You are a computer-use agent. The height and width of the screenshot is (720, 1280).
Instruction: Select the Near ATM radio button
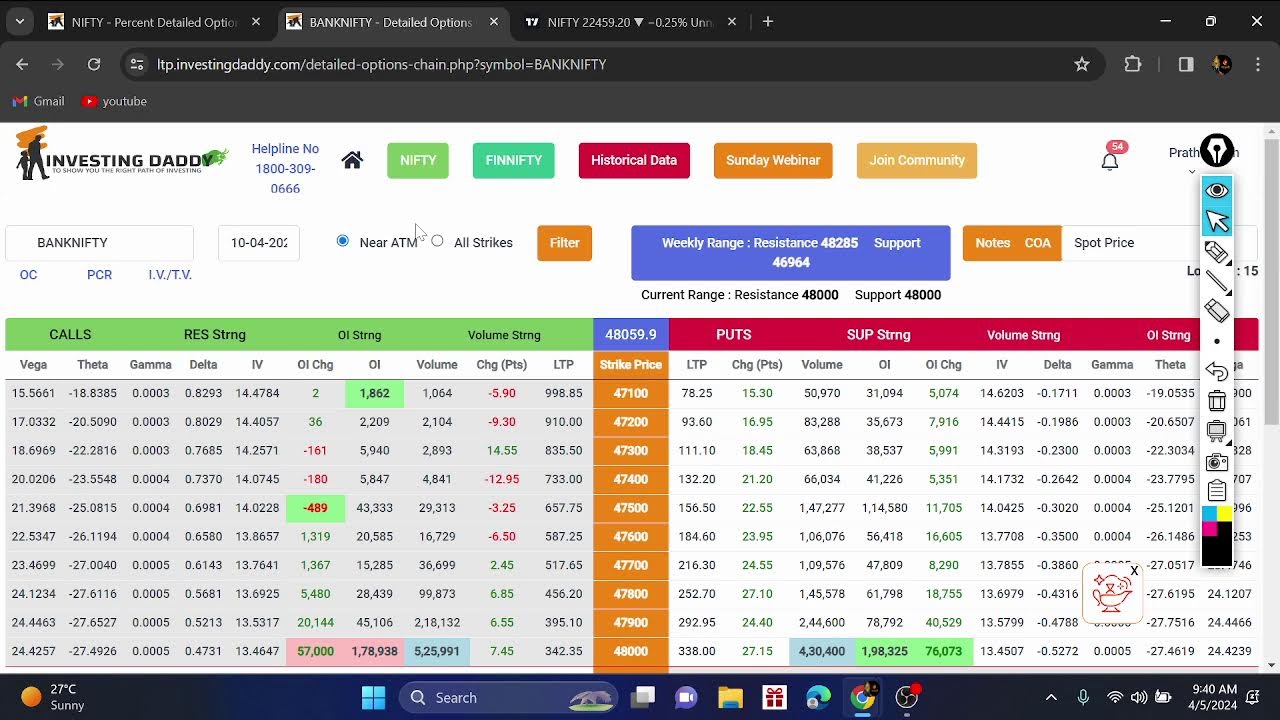pyautogui.click(x=343, y=241)
